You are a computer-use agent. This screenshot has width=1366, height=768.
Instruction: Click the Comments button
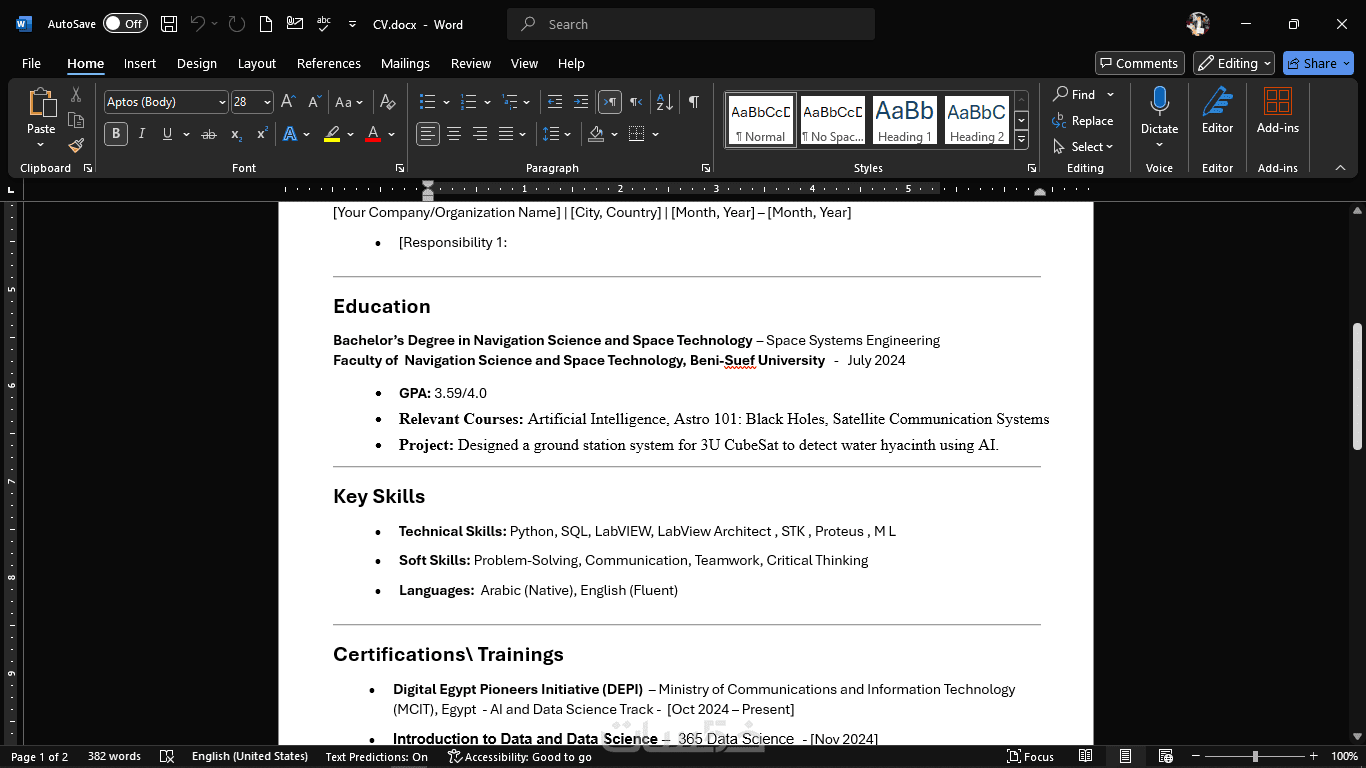1140,63
